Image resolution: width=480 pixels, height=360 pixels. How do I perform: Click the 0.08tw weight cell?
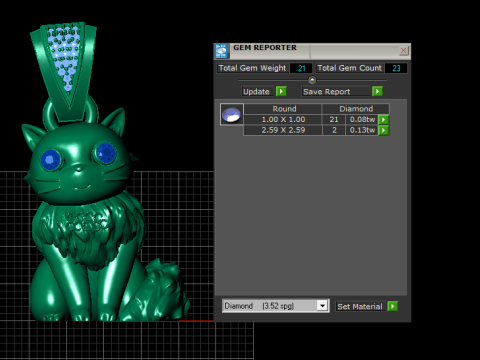tap(362, 119)
